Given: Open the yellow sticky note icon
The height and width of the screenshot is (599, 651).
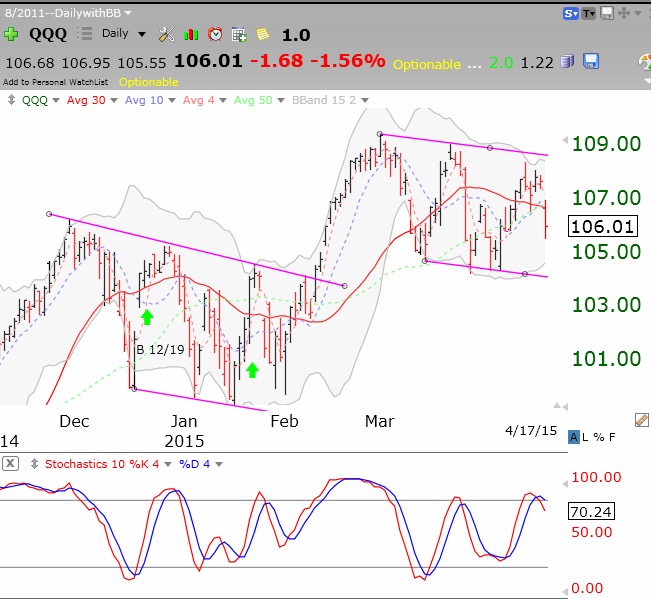Looking at the screenshot, I should 263,34.
